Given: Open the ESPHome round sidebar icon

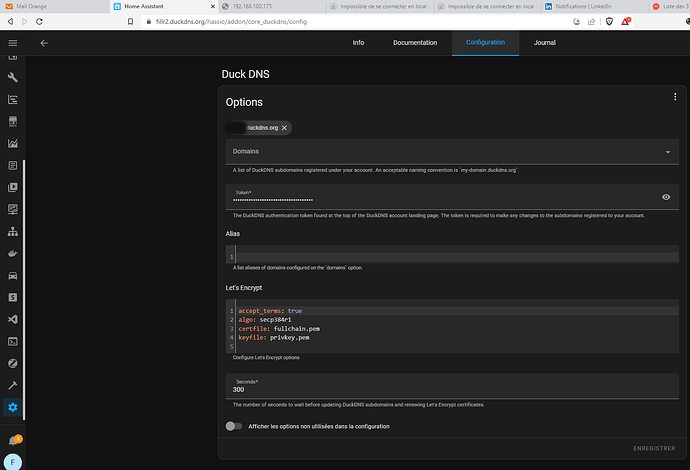Looking at the screenshot, I should (13, 364).
